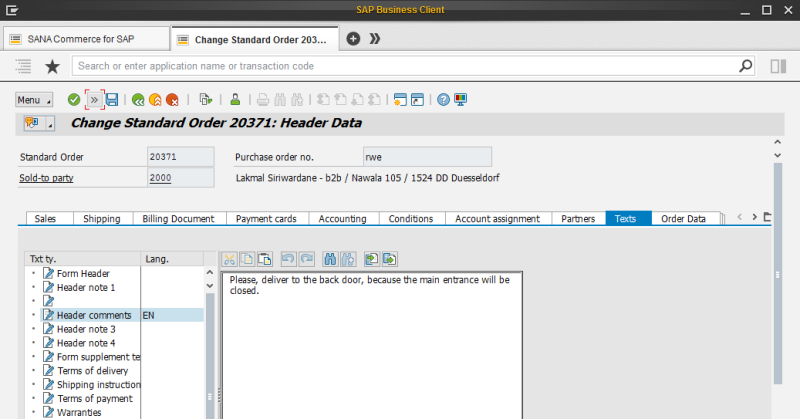Toggle the side panel icon beside search
This screenshot has height=419, width=800.
778,66
